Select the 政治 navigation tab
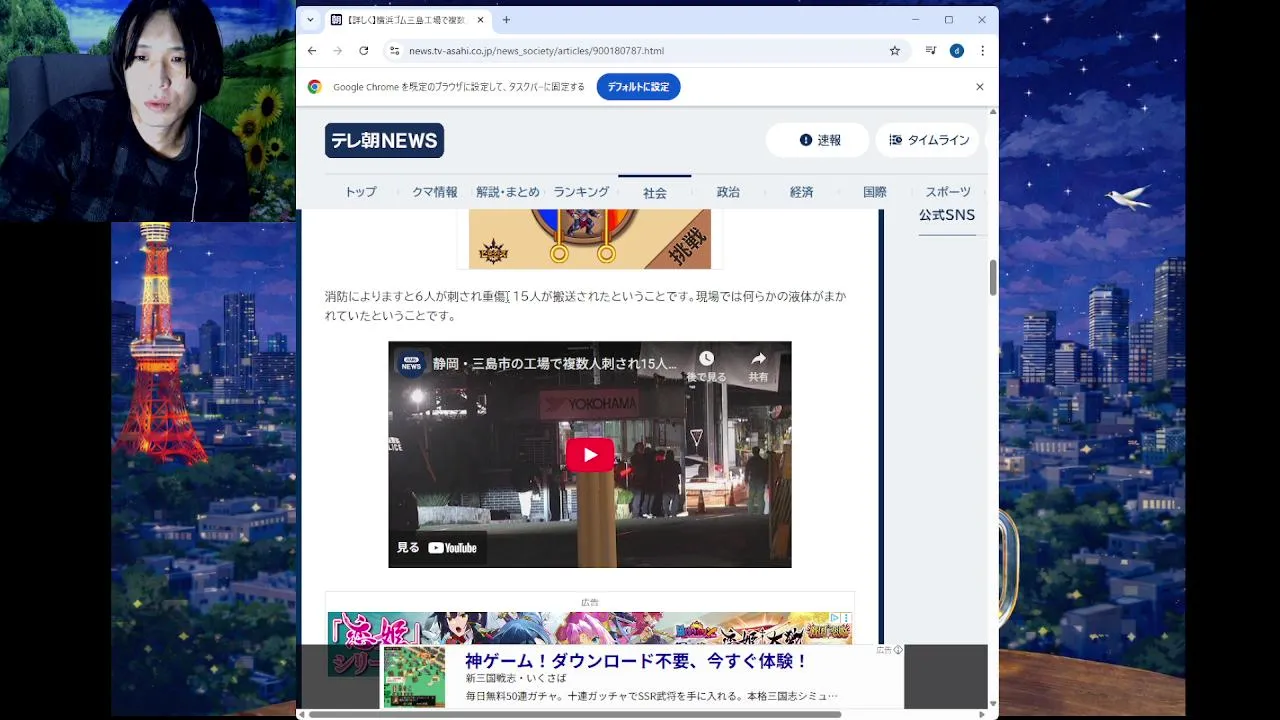This screenshot has width=1280, height=720. [728, 192]
